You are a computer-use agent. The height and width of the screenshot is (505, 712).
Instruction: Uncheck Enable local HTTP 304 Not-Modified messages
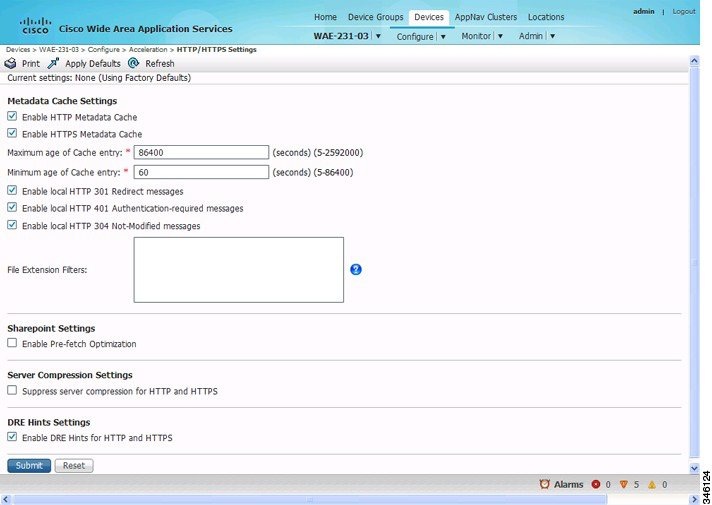pyautogui.click(x=12, y=225)
